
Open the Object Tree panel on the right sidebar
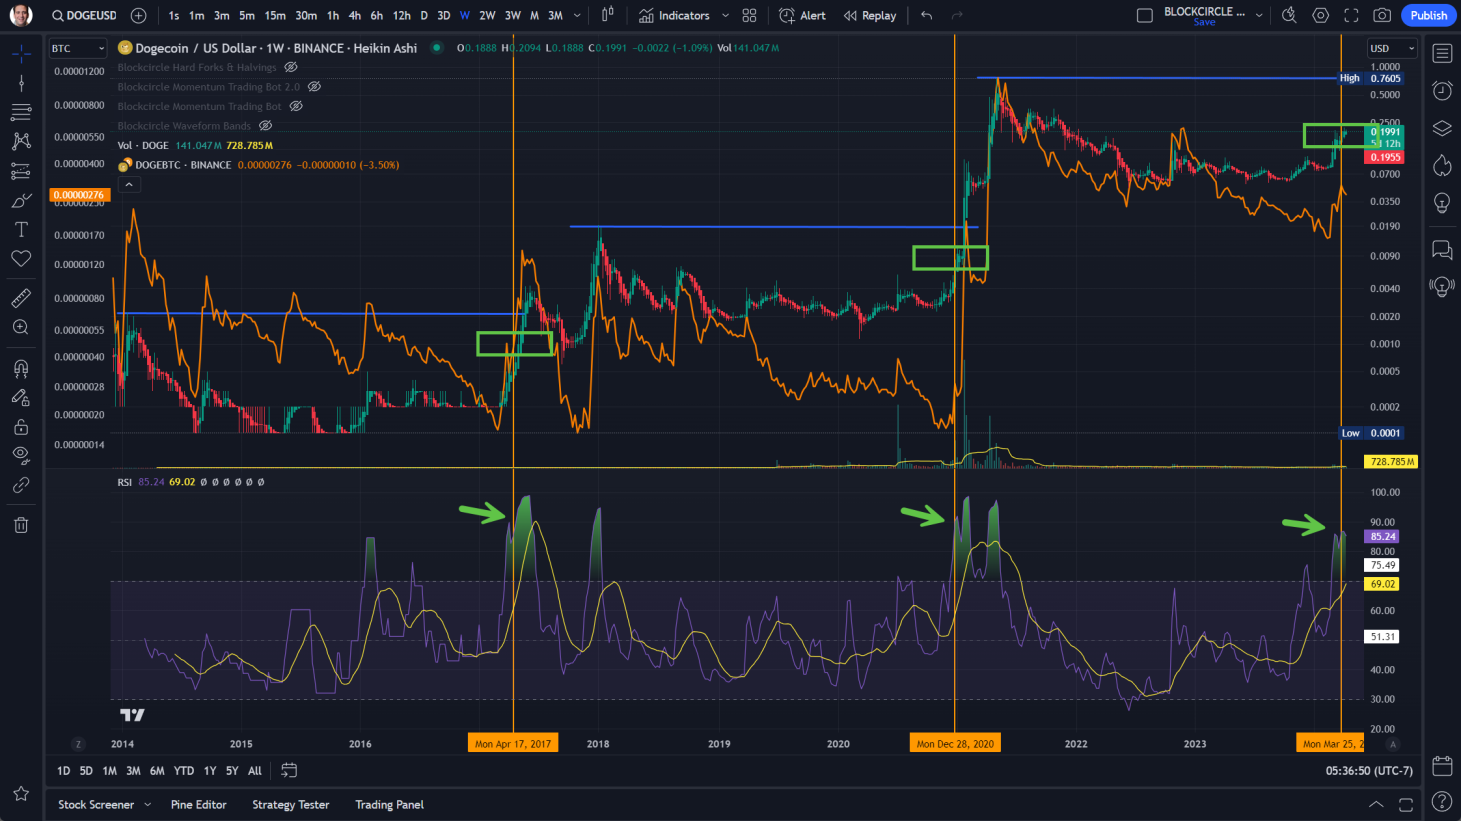(x=1442, y=128)
